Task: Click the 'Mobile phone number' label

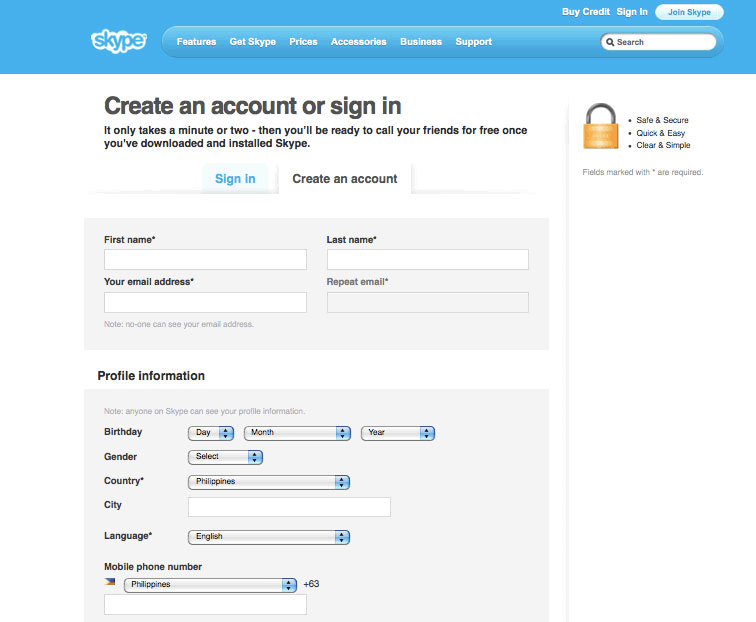Action: [153, 567]
